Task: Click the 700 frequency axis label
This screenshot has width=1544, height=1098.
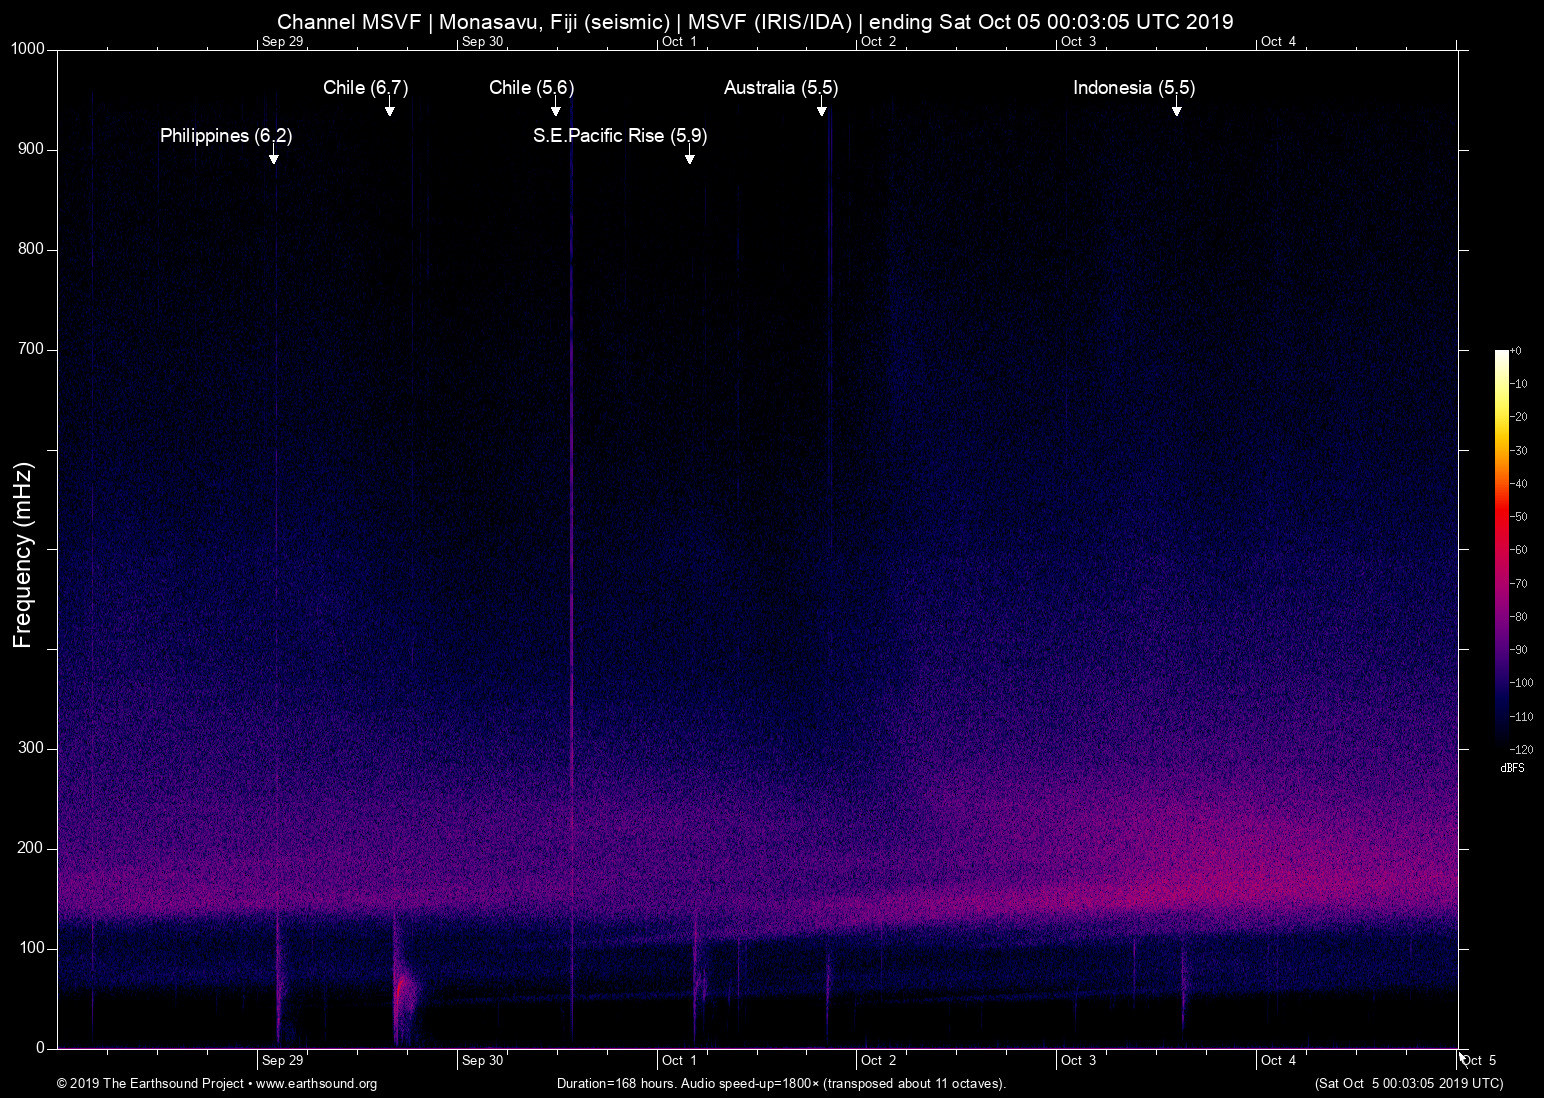Action: click(32, 349)
